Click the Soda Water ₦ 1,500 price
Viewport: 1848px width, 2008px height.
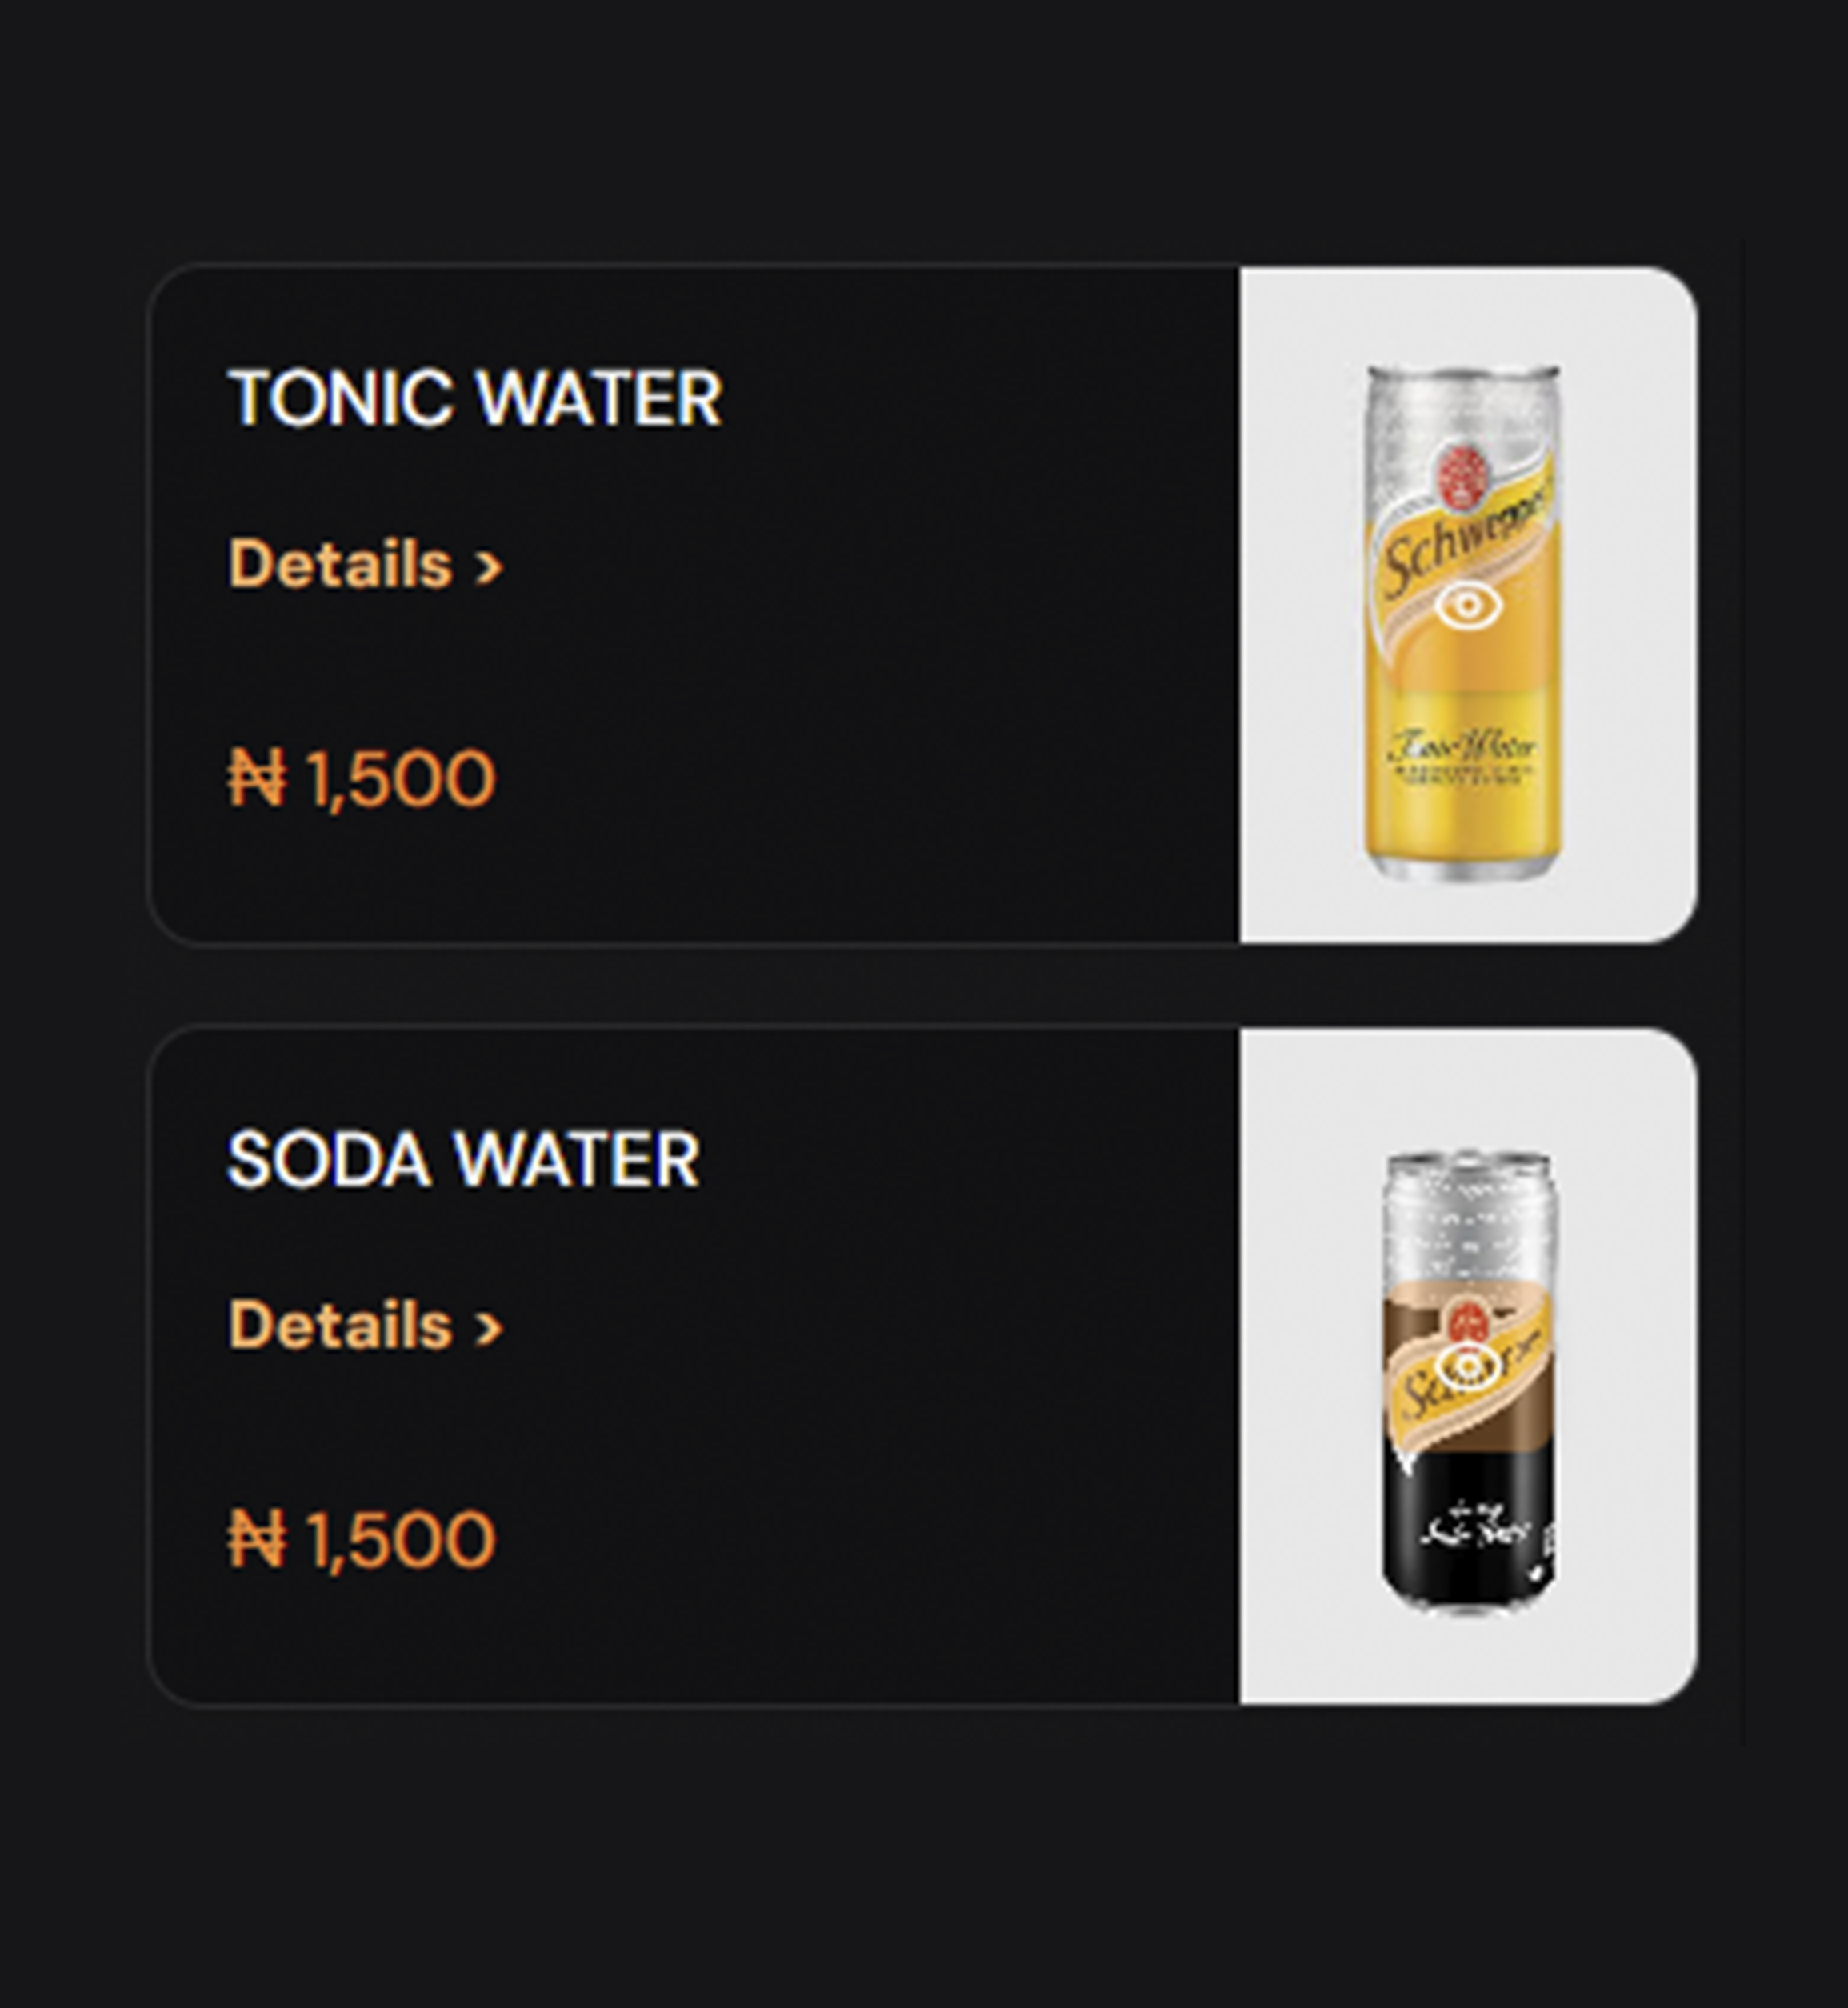point(362,1539)
